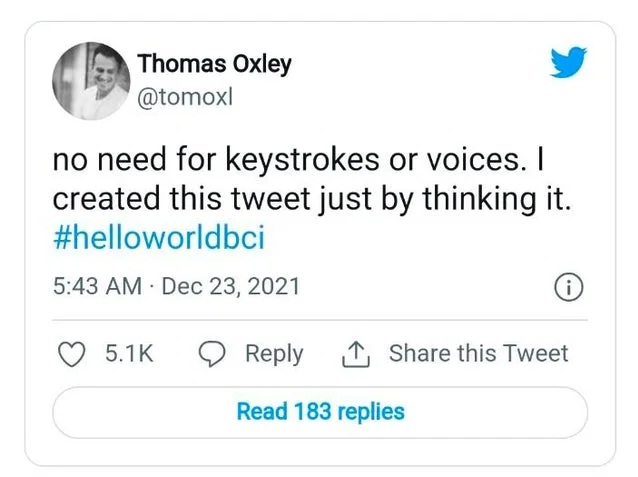Open the tweet info circle icon

568,287
